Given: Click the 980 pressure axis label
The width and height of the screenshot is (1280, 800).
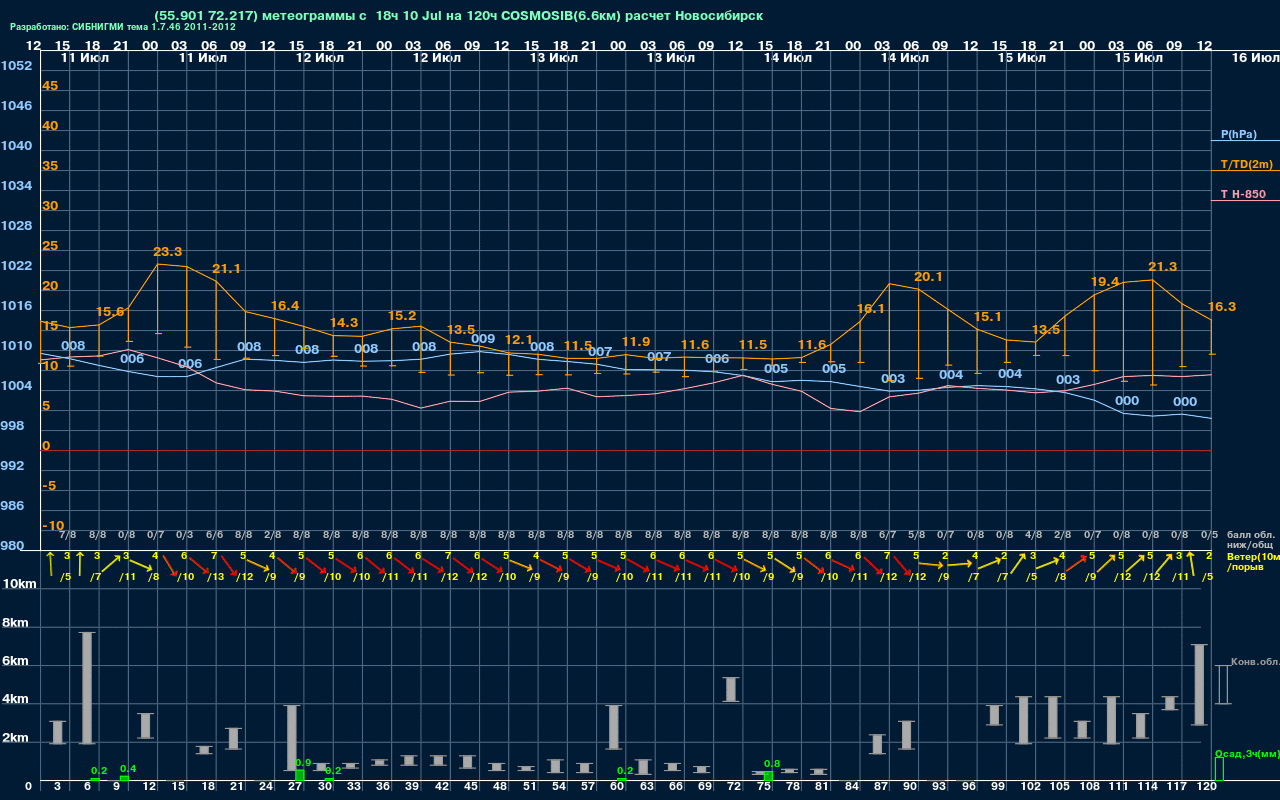Looking at the screenshot, I should coord(13,546).
